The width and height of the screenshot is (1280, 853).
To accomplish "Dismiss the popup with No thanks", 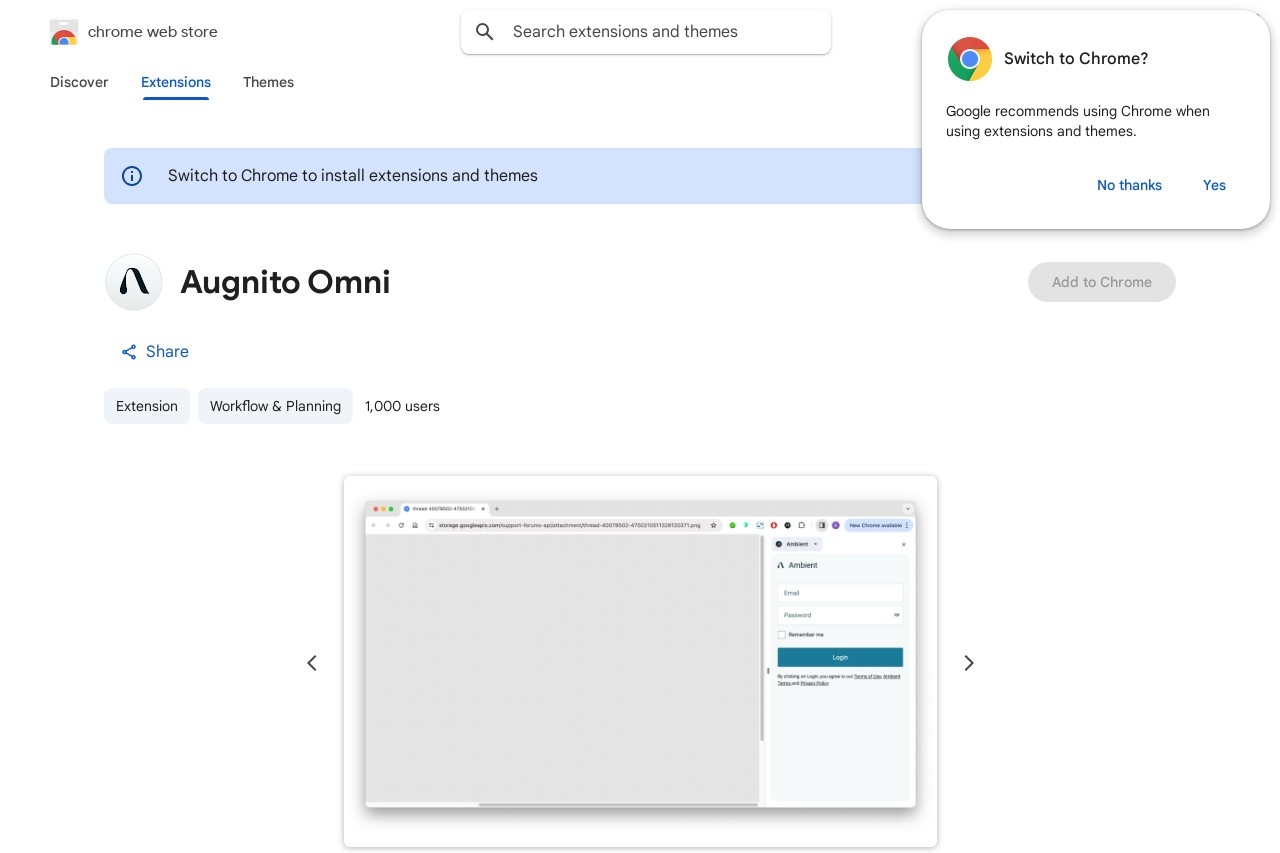I will [x=1129, y=185].
